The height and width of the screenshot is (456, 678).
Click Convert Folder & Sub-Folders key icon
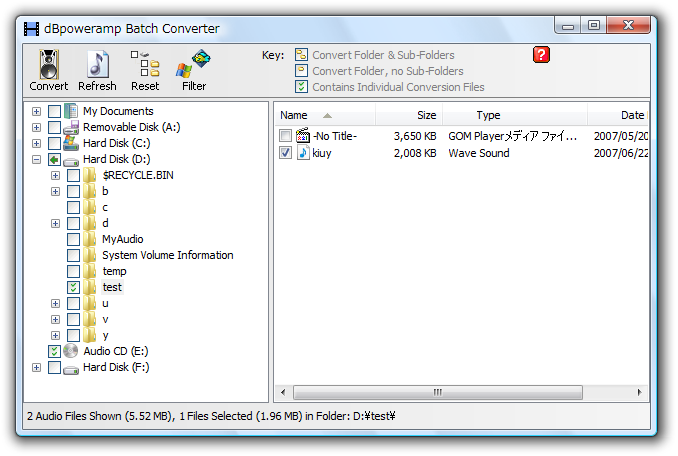point(301,54)
